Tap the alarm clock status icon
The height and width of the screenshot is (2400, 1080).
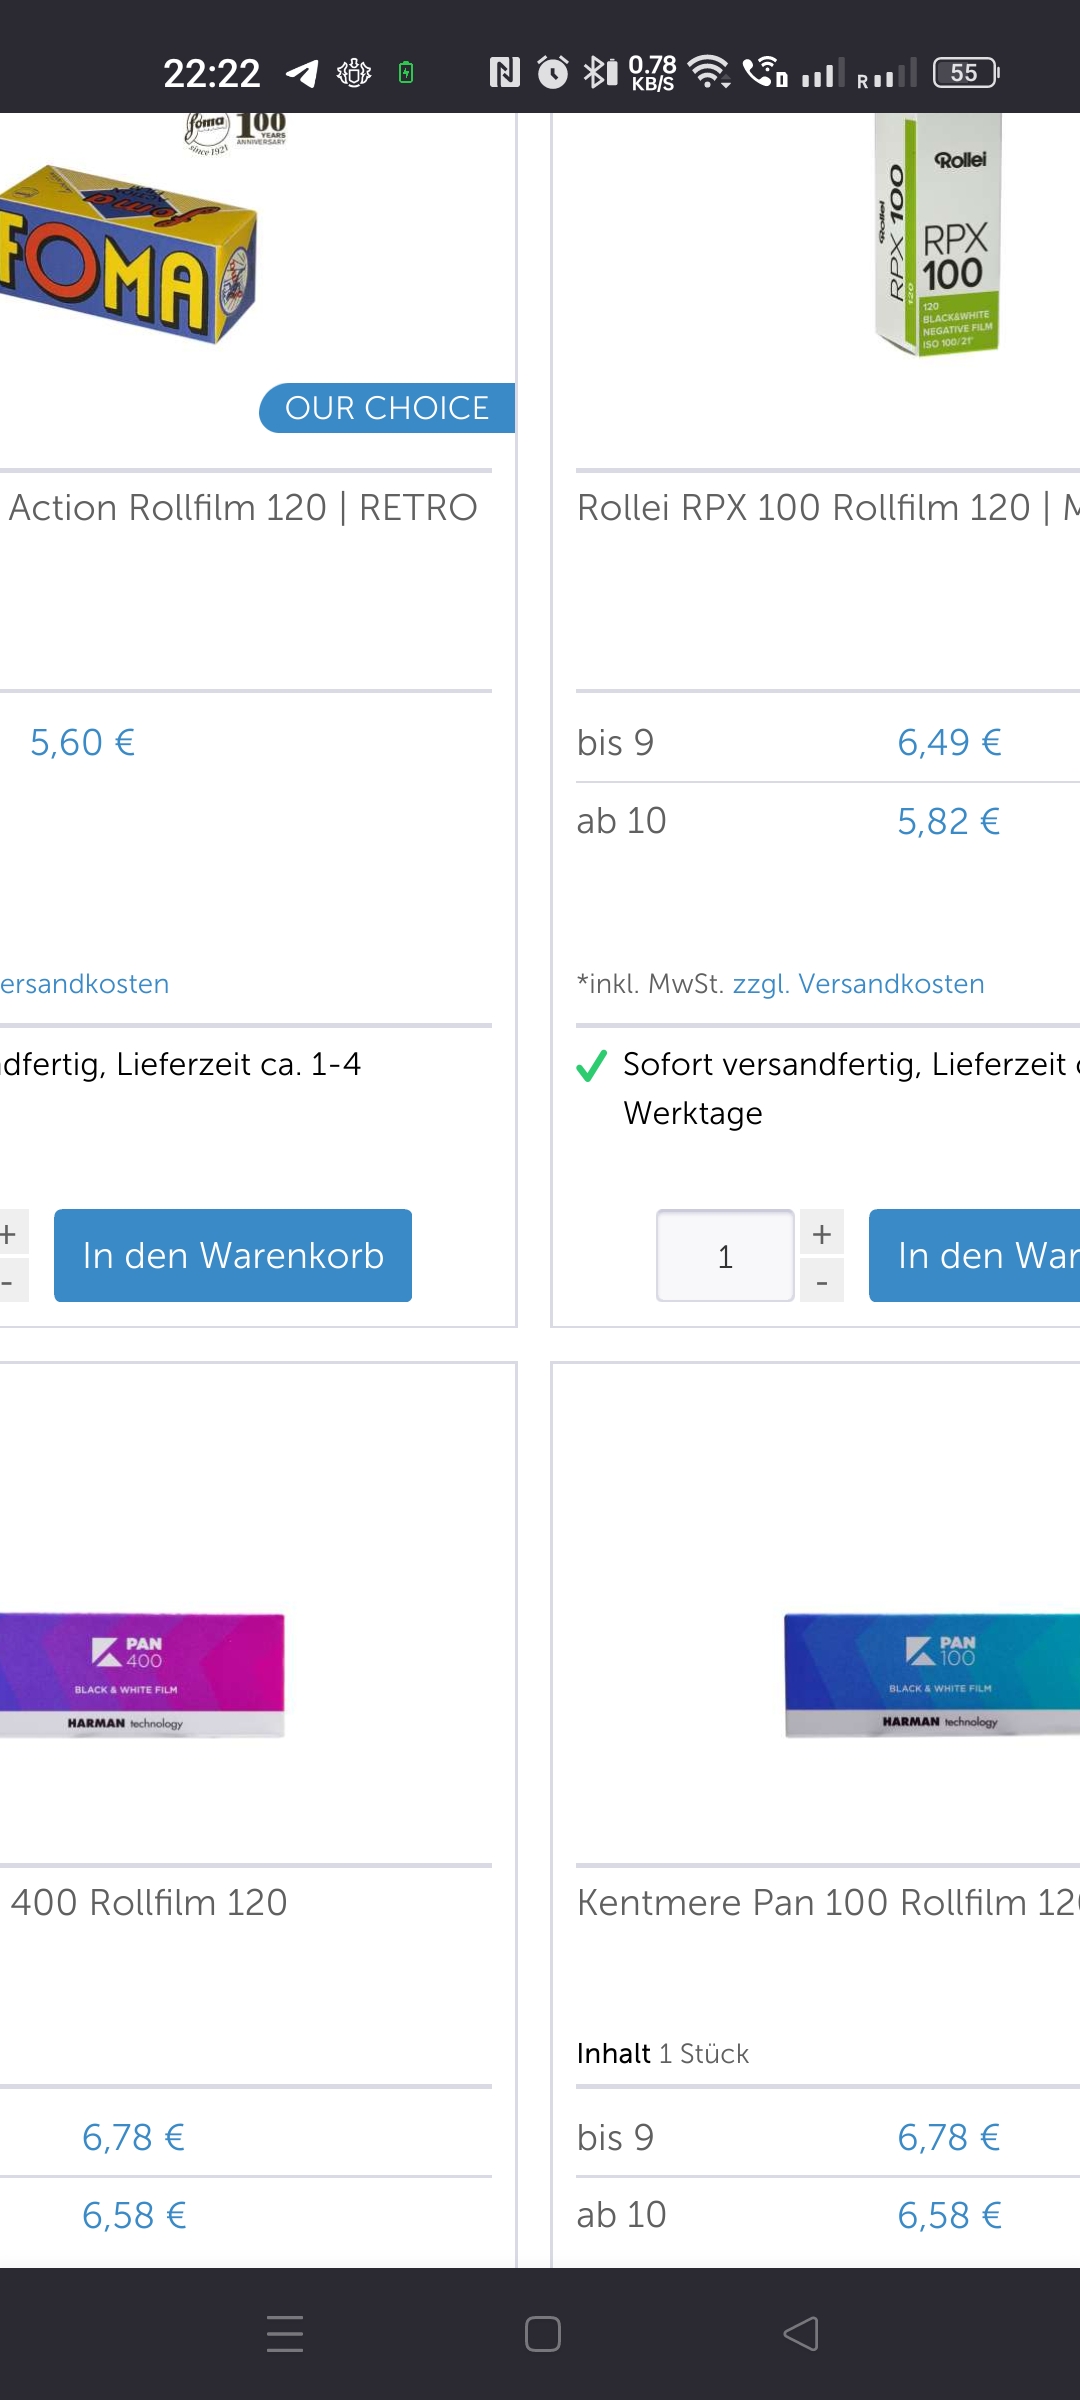(x=552, y=72)
